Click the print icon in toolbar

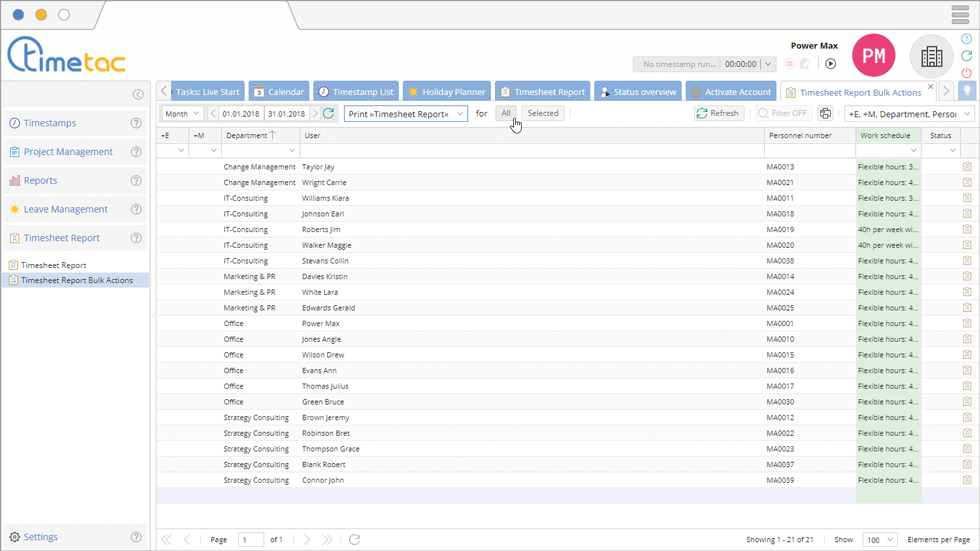click(825, 114)
